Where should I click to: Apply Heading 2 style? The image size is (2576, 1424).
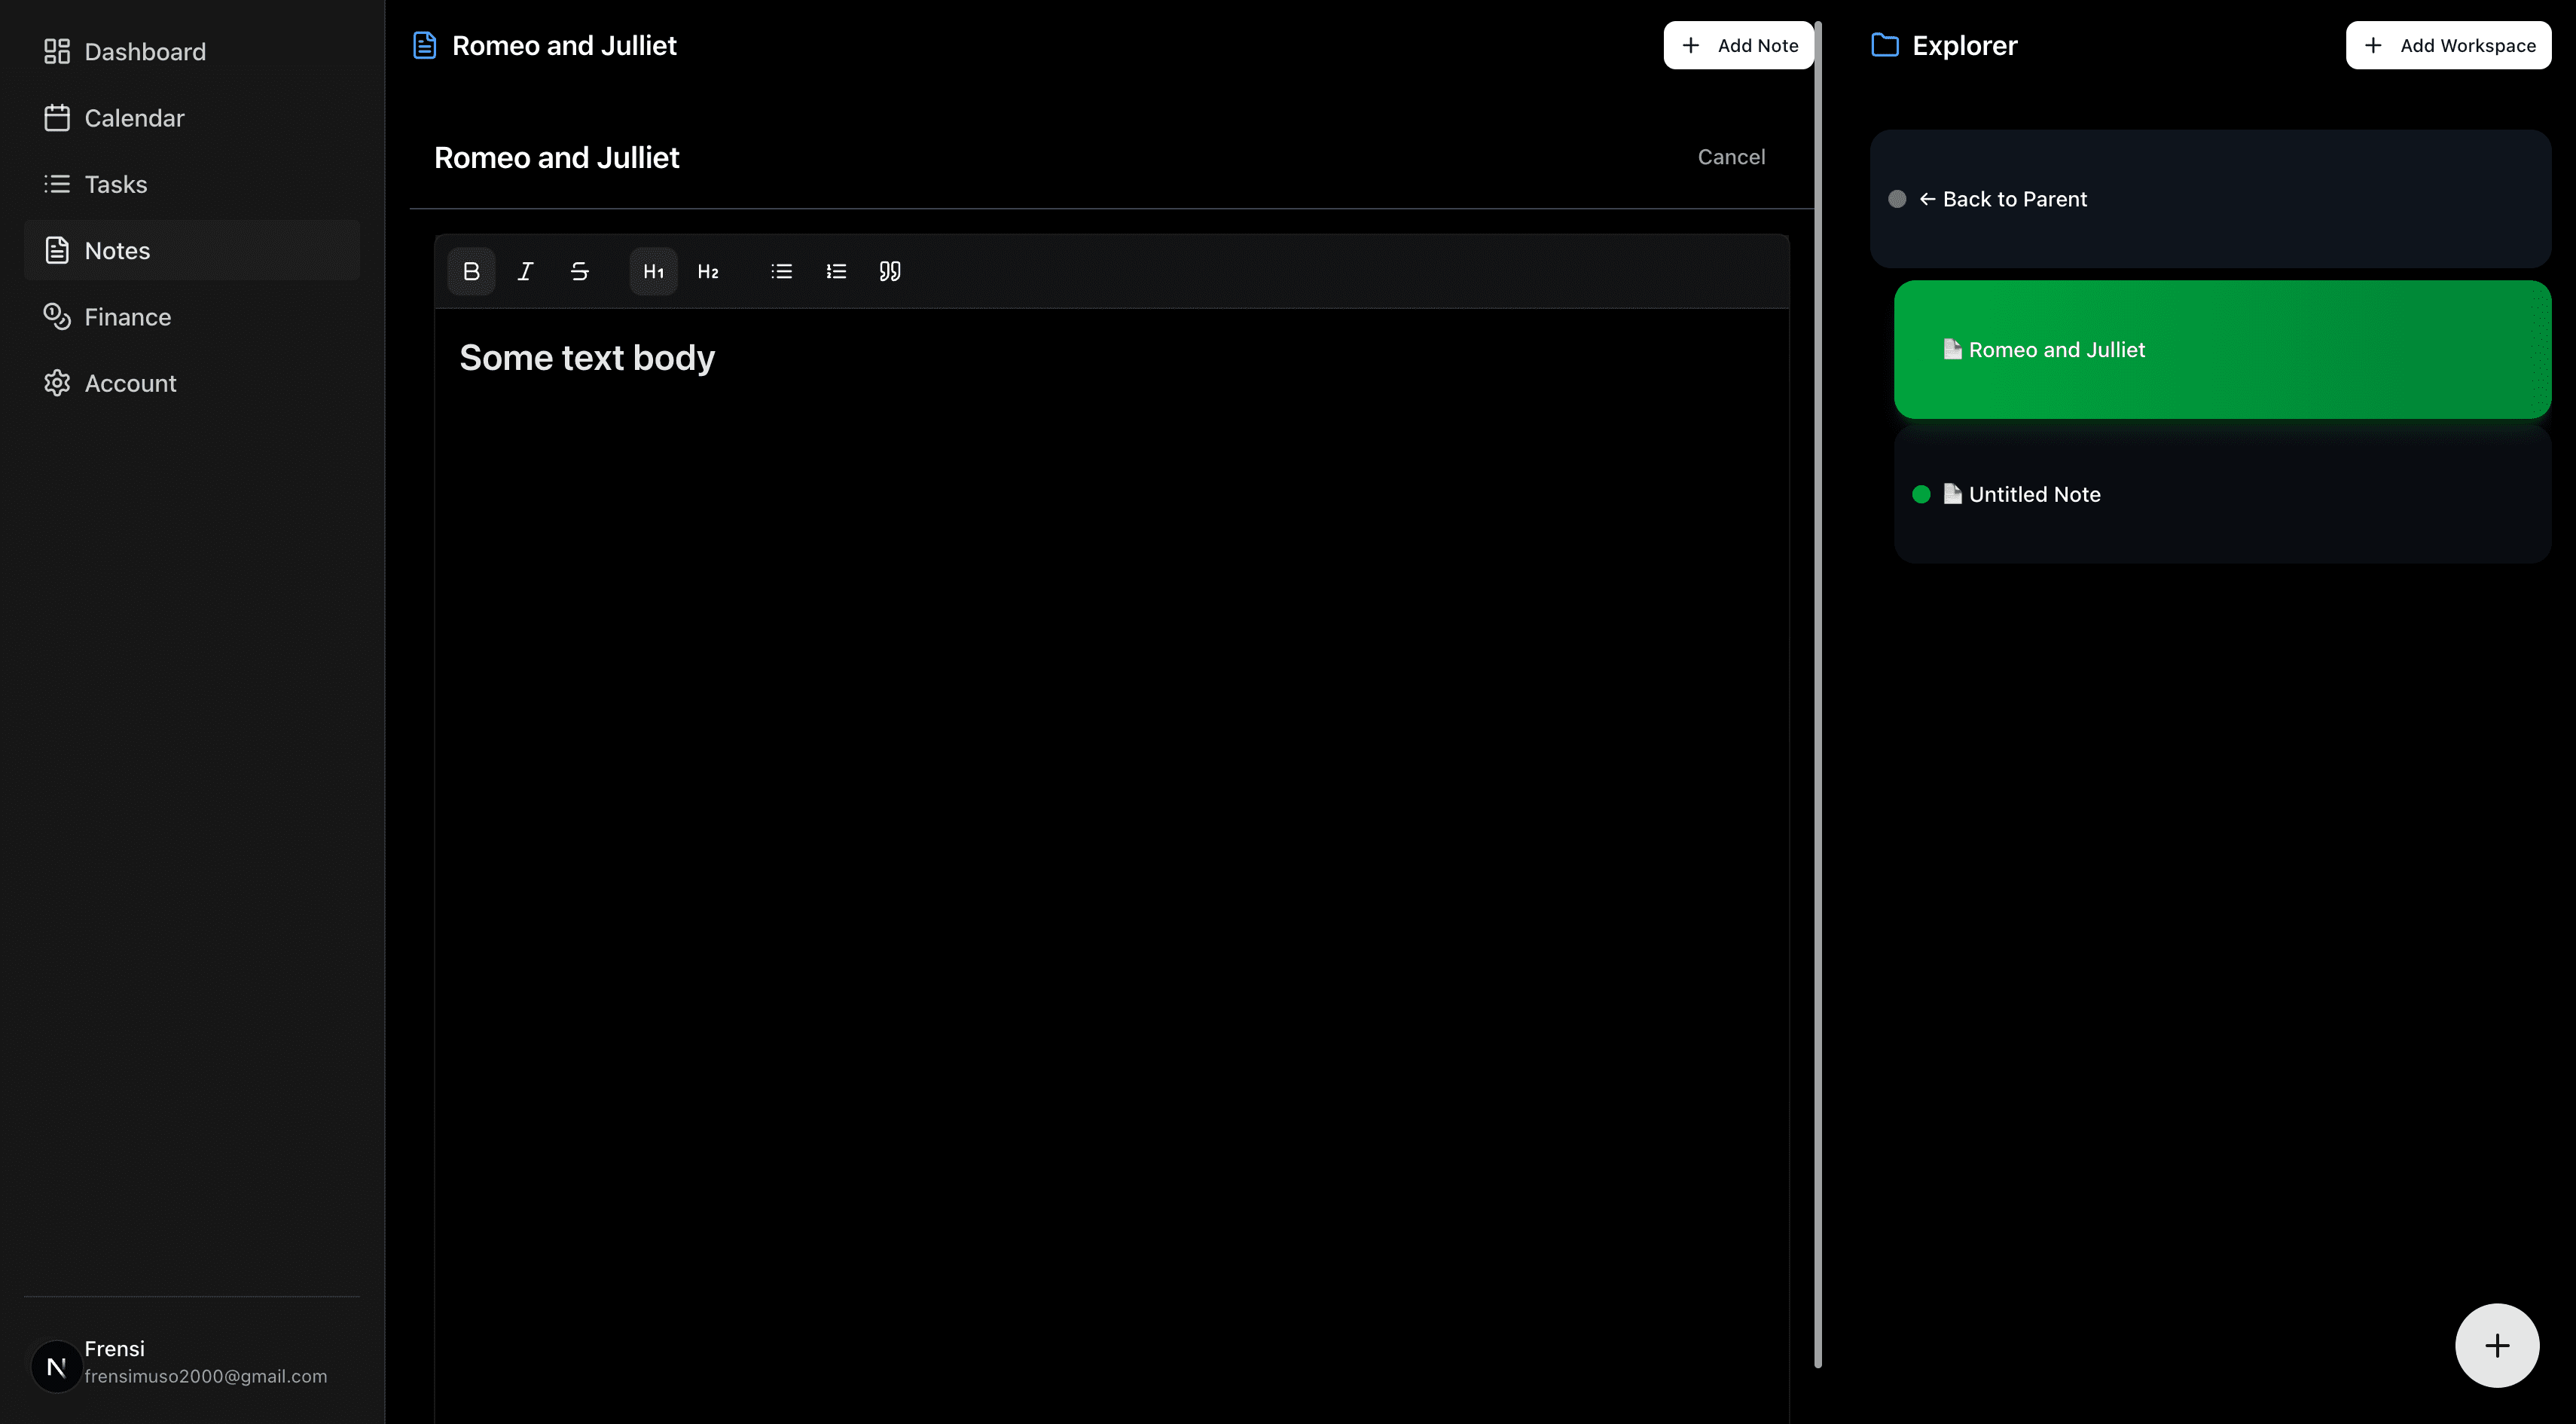tap(708, 270)
